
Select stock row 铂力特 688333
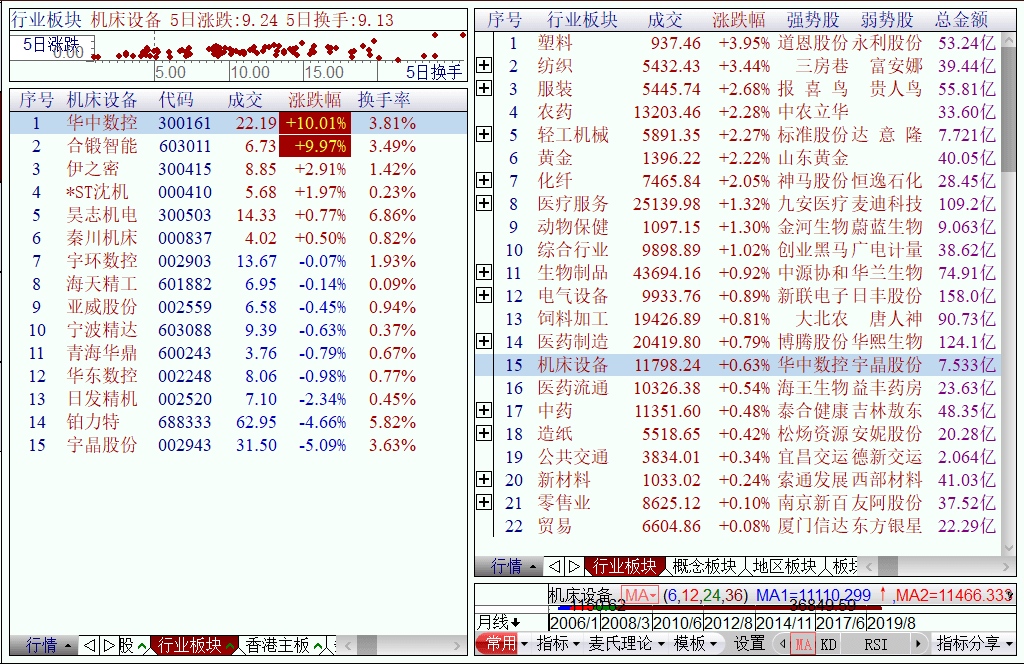pyautogui.click(x=238, y=422)
